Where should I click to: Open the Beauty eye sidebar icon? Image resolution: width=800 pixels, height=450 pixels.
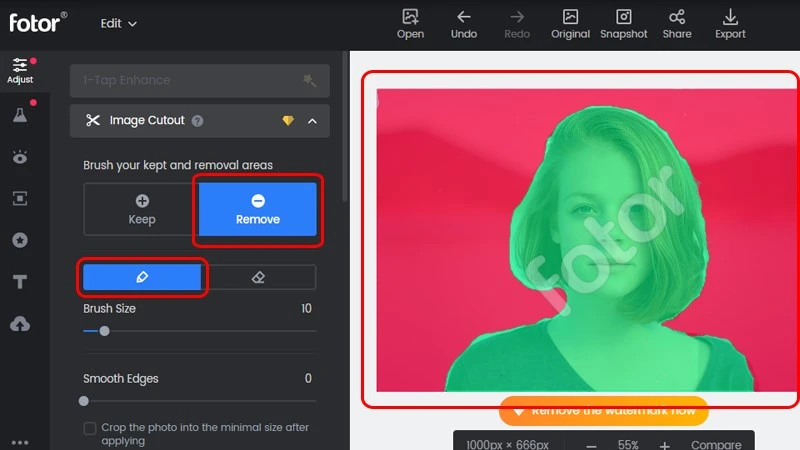(19, 157)
